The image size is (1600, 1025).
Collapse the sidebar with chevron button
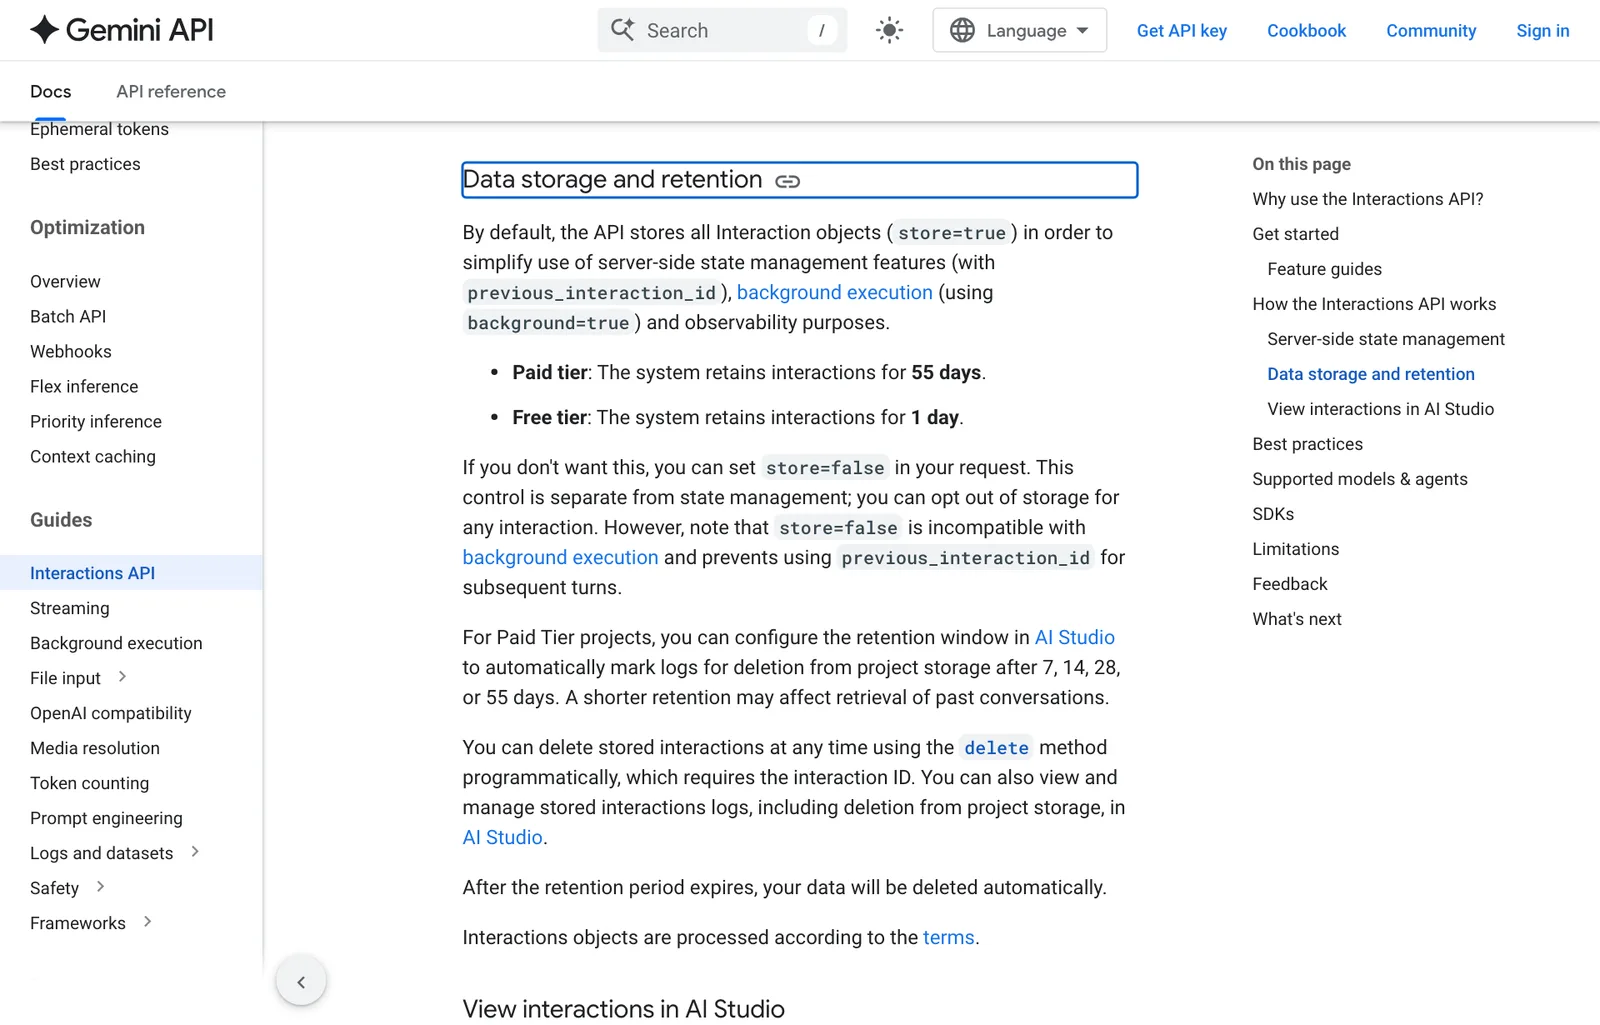tap(301, 982)
